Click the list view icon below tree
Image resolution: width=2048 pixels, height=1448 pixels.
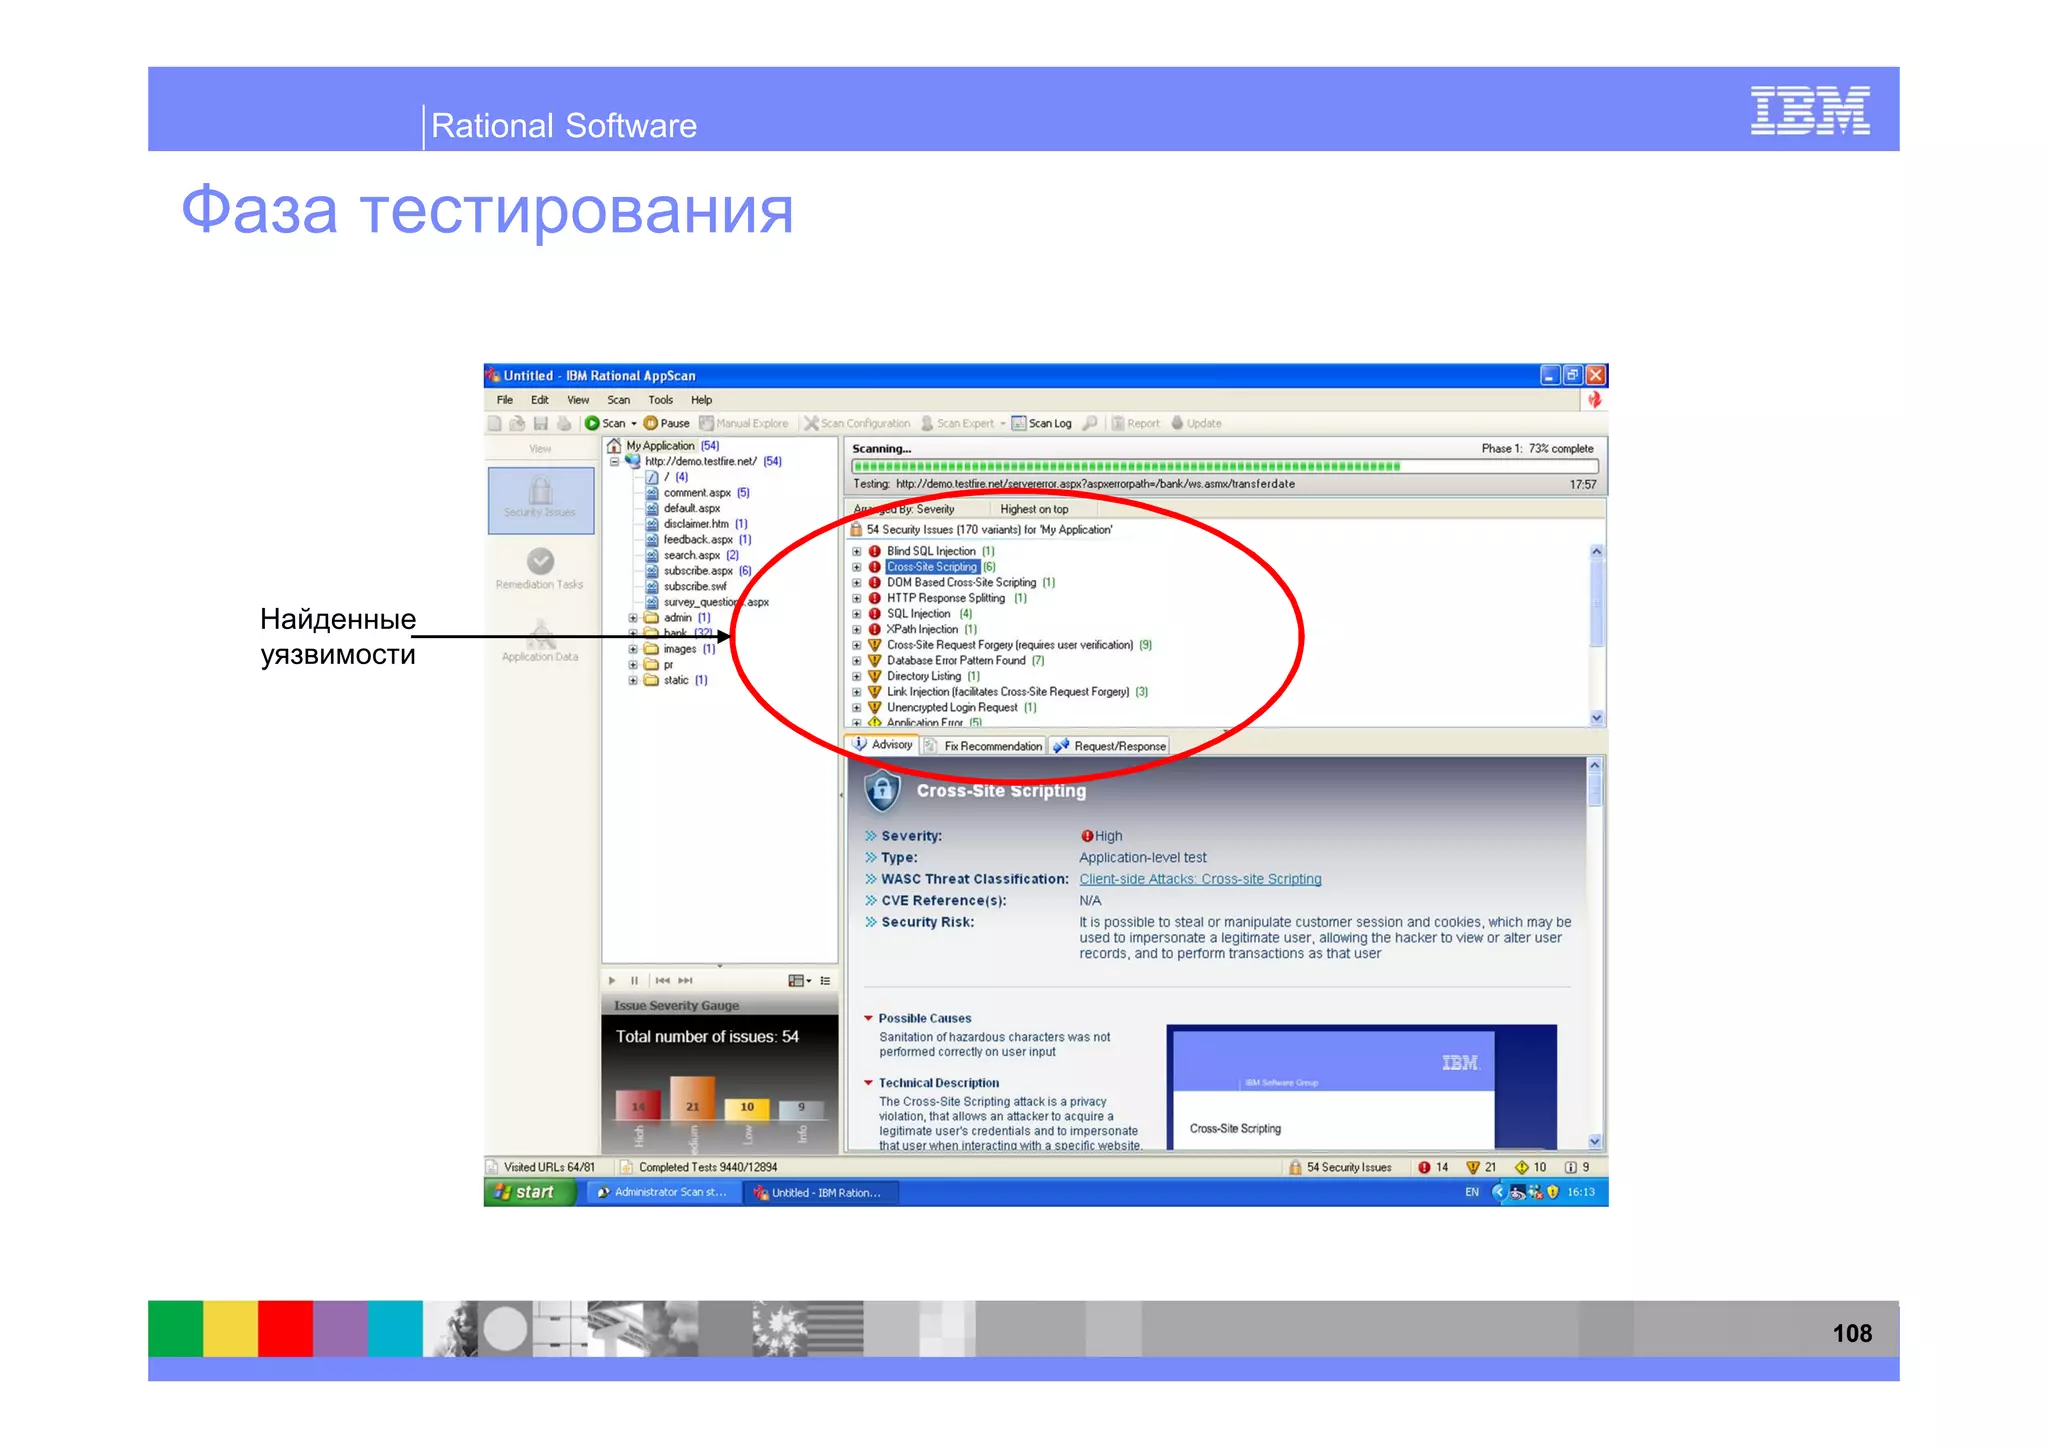825,980
